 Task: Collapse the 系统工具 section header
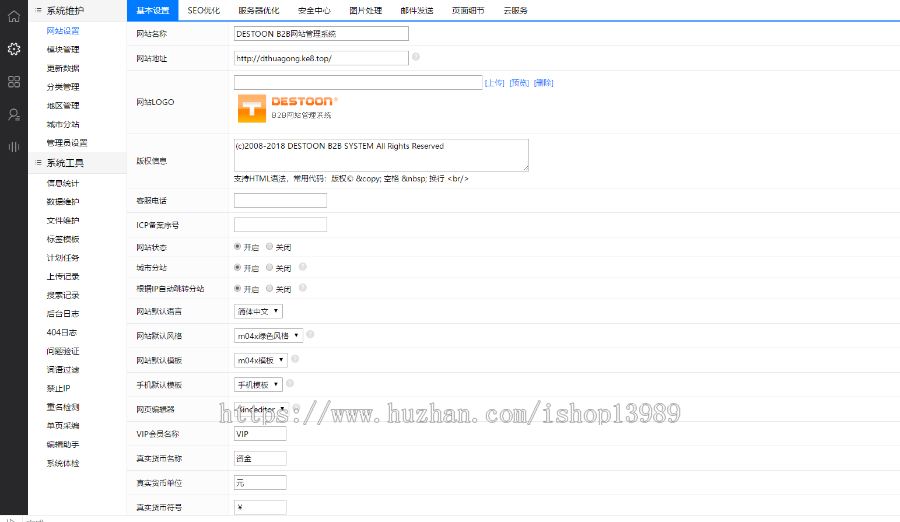(x=65, y=162)
